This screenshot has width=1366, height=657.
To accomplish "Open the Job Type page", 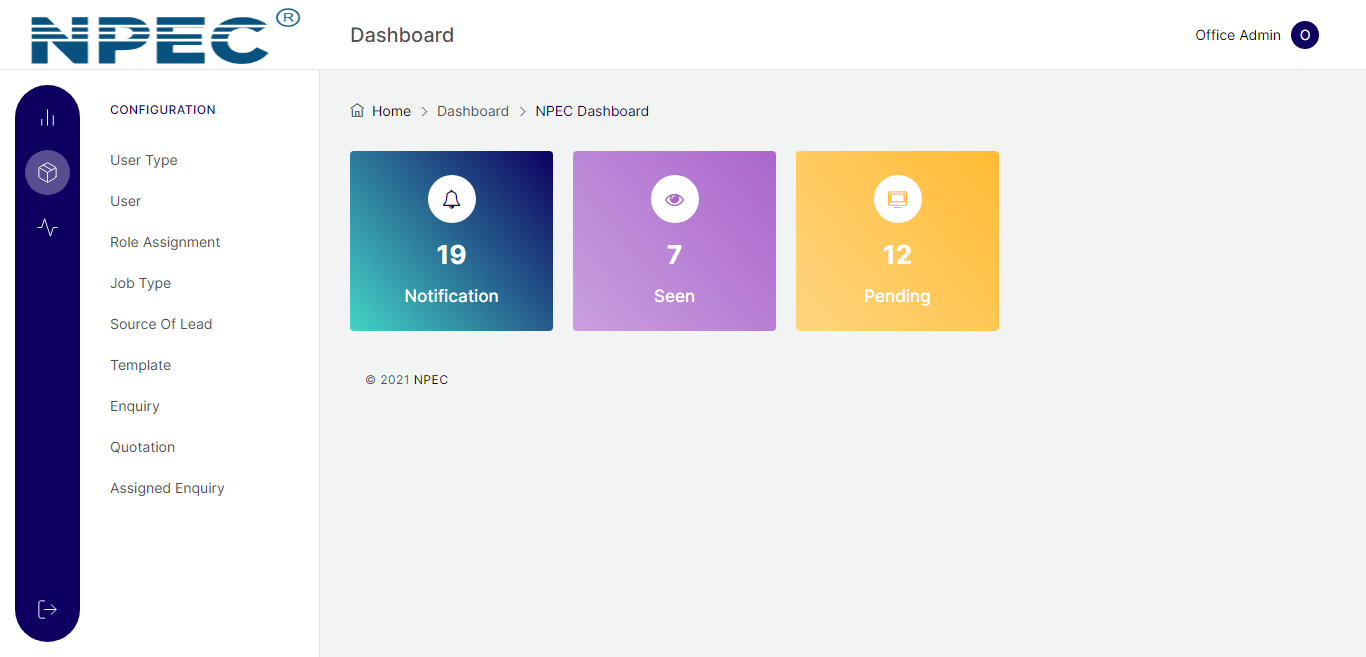I will click(x=140, y=283).
